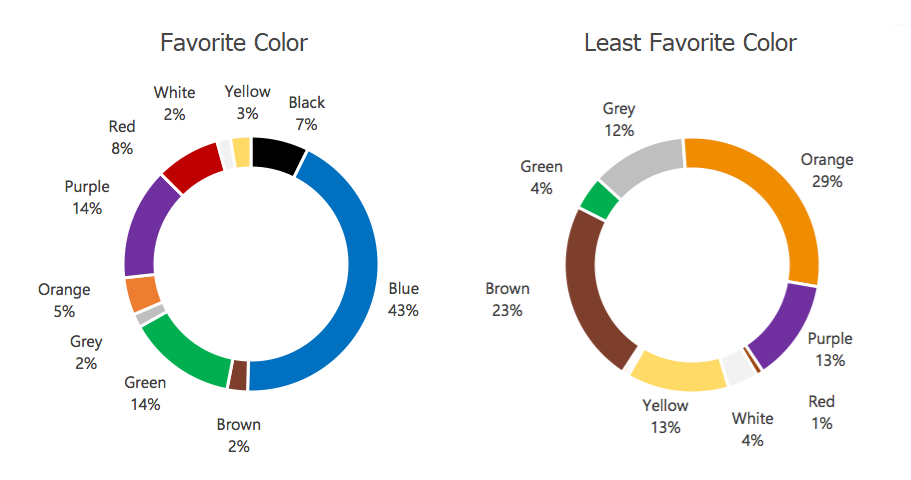
Task: Select the "Red 1%" data label
Action: (821, 412)
